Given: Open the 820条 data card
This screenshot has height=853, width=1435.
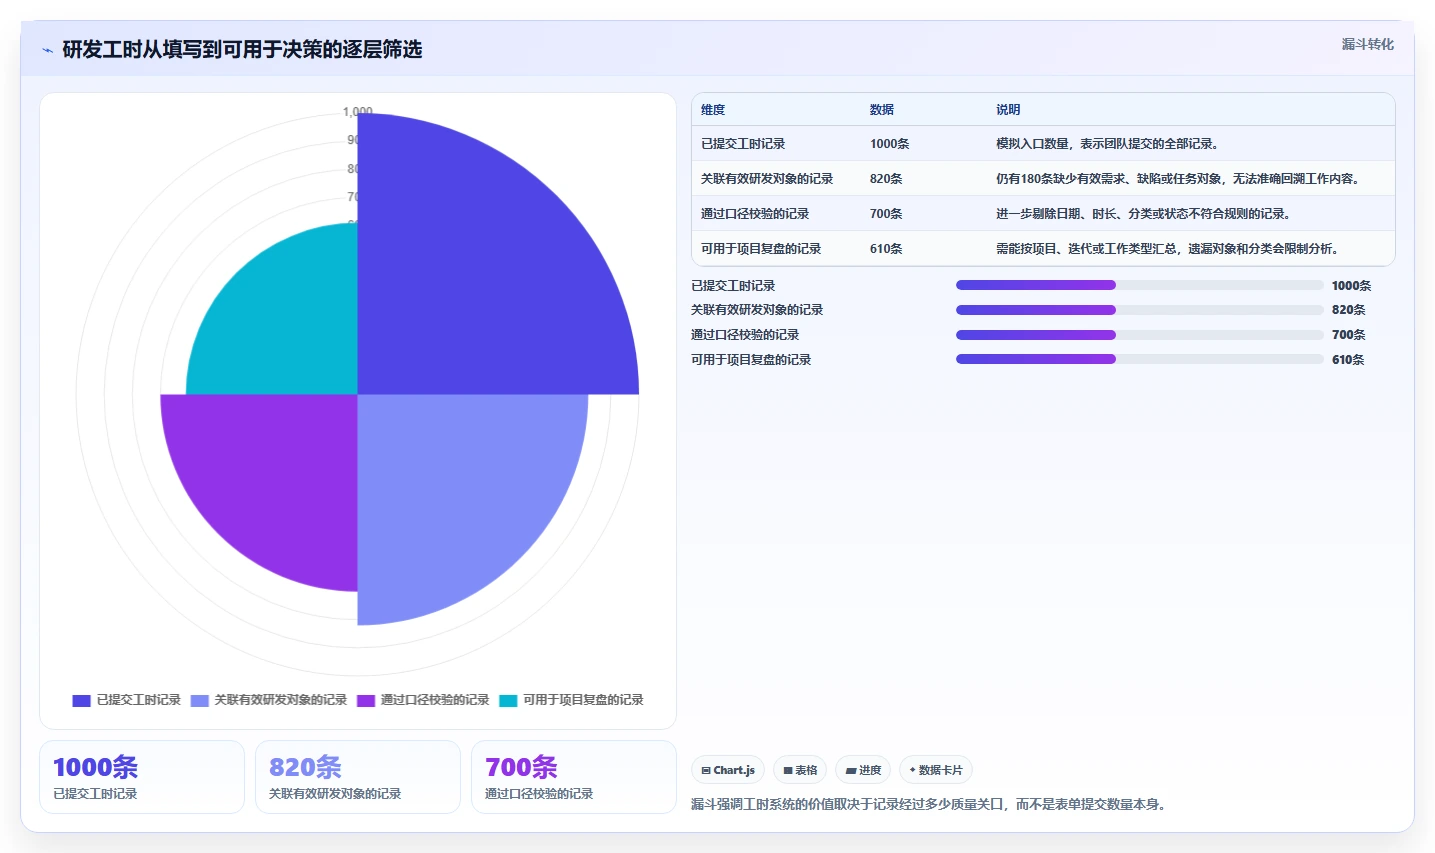Looking at the screenshot, I should pyautogui.click(x=358, y=777).
